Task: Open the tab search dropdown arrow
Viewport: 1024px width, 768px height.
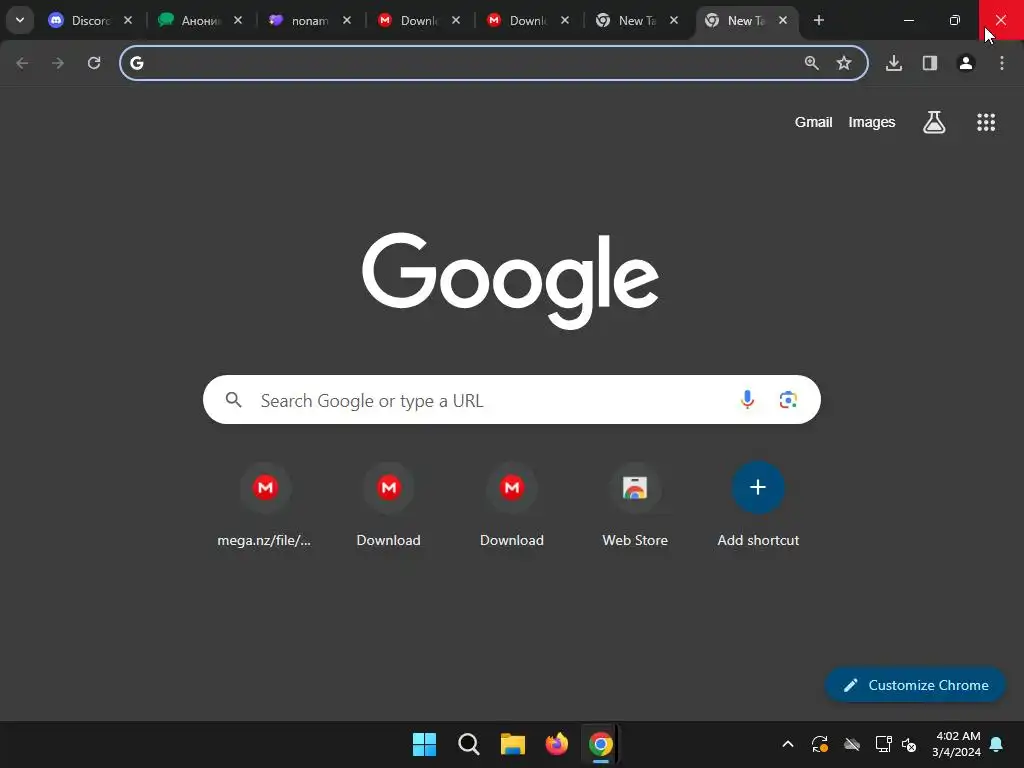Action: pos(20,20)
